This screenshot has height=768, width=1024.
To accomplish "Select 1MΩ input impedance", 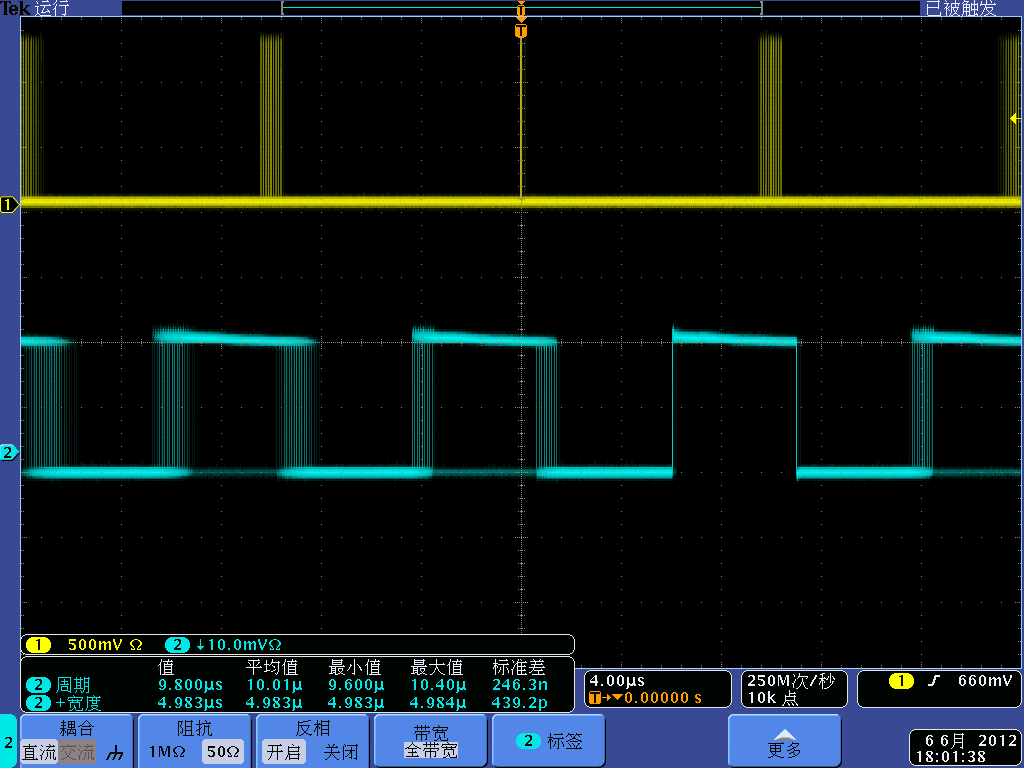I will pos(166,752).
